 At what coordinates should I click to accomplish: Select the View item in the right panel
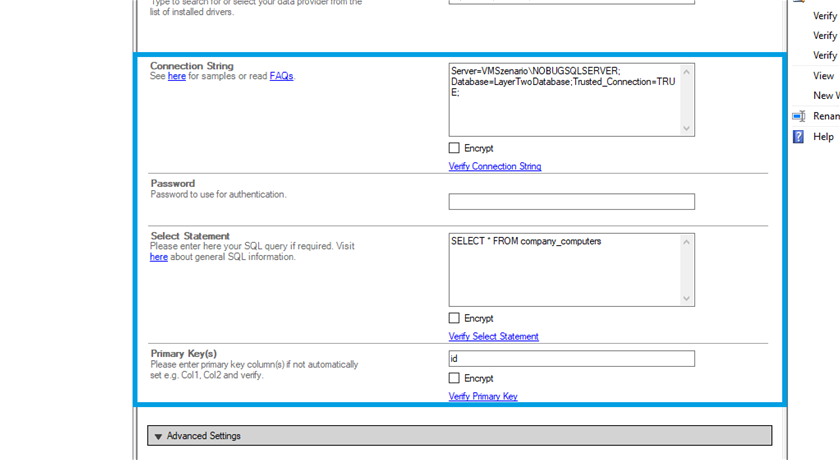click(823, 76)
